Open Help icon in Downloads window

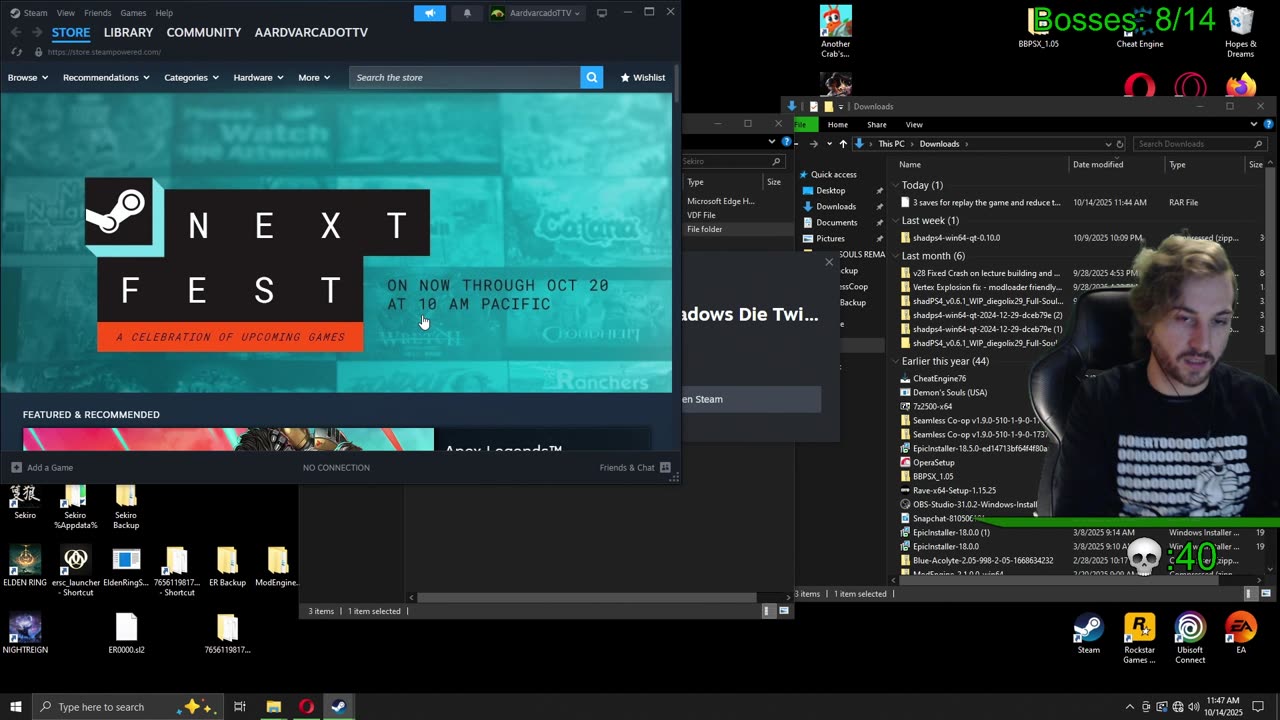[x=1268, y=125]
